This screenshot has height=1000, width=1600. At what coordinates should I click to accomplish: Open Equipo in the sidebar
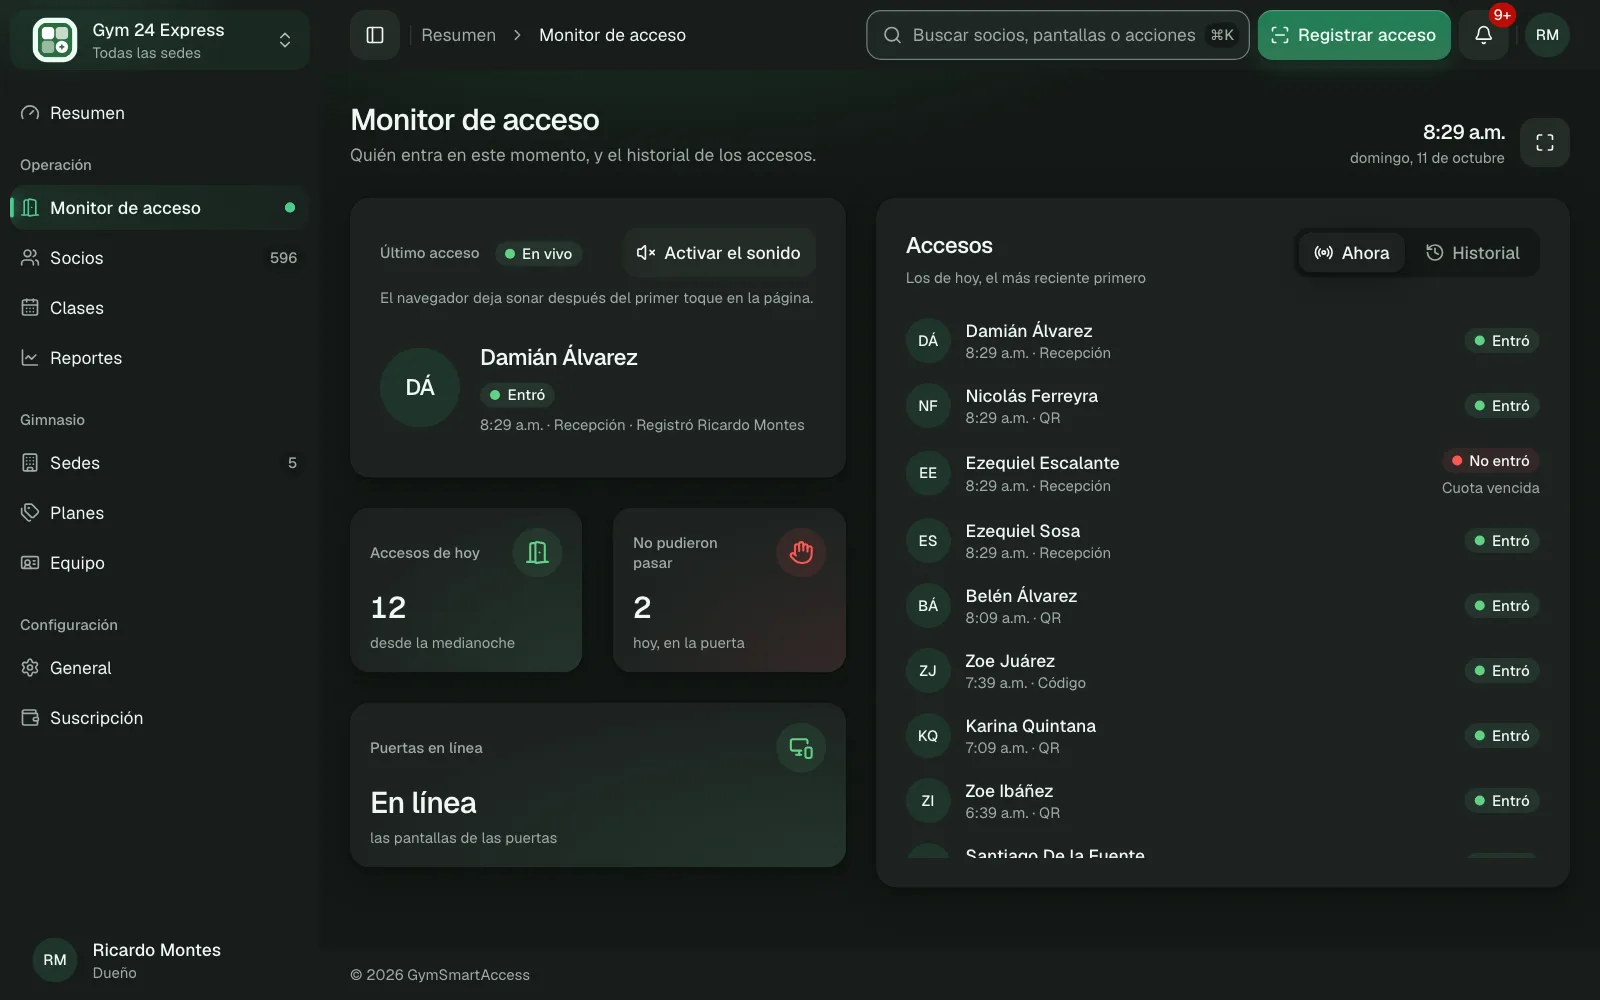click(x=160, y=563)
